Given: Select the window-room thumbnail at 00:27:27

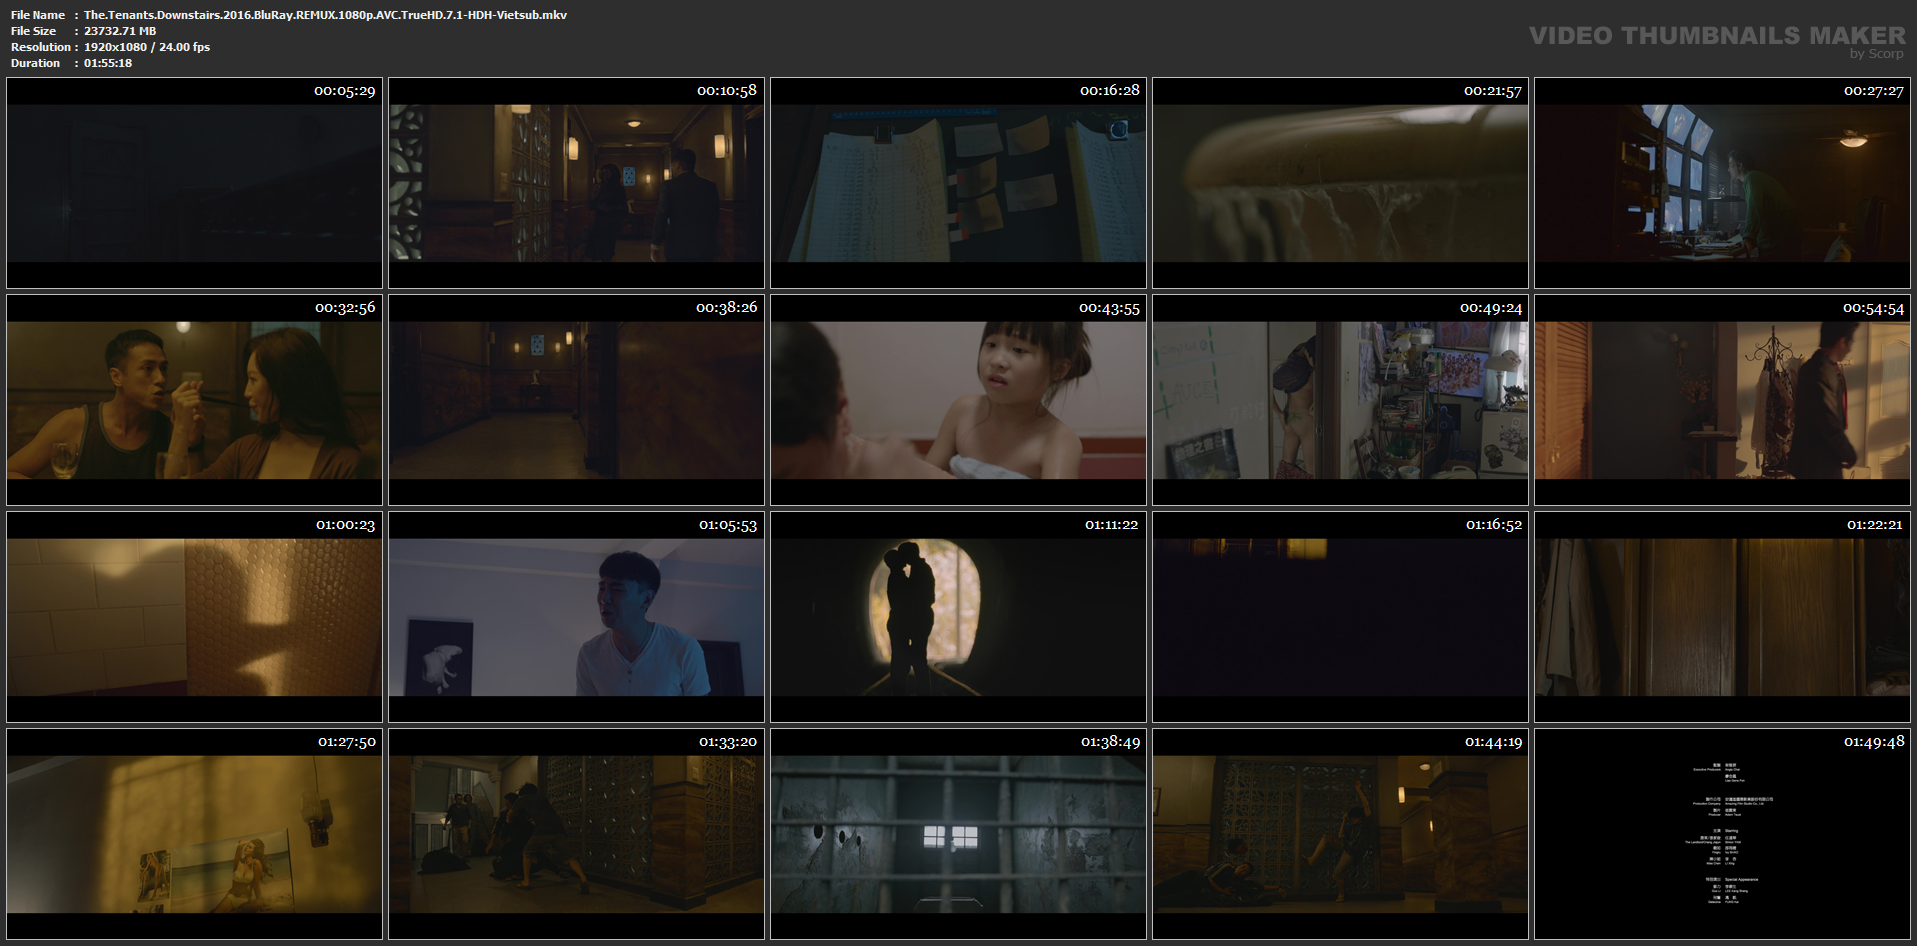Looking at the screenshot, I should click(x=1722, y=183).
